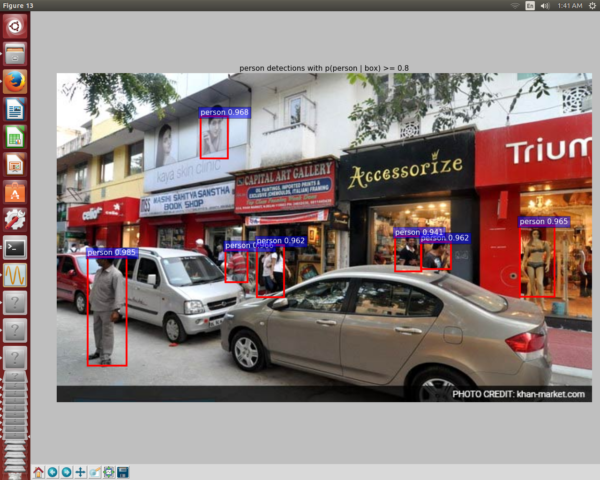The image size is (600, 480).
Task: Open System Settings gear in launcher
Action: tap(15, 219)
